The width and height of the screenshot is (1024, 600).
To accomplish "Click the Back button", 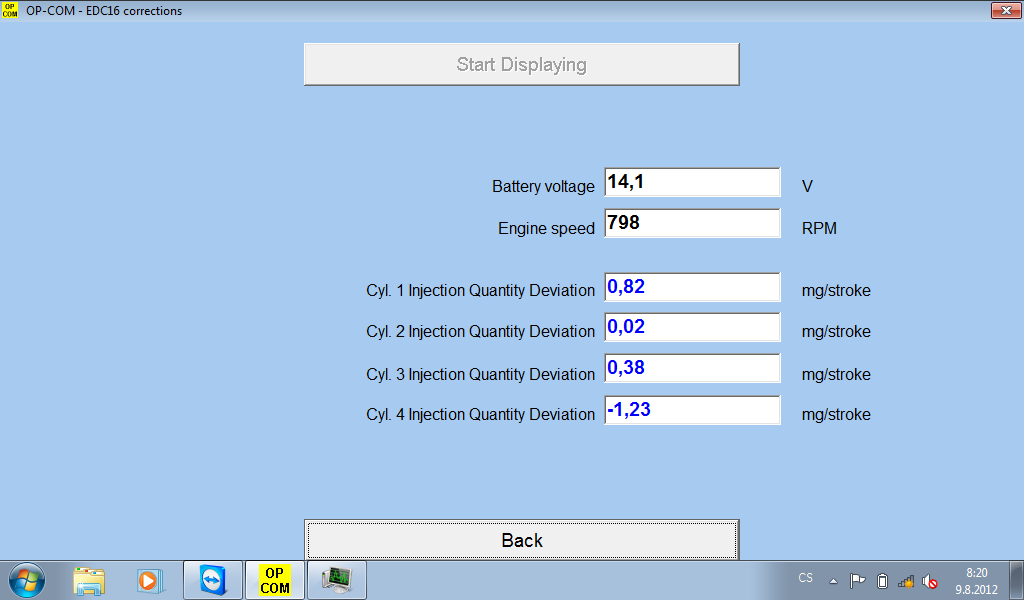I will point(522,540).
